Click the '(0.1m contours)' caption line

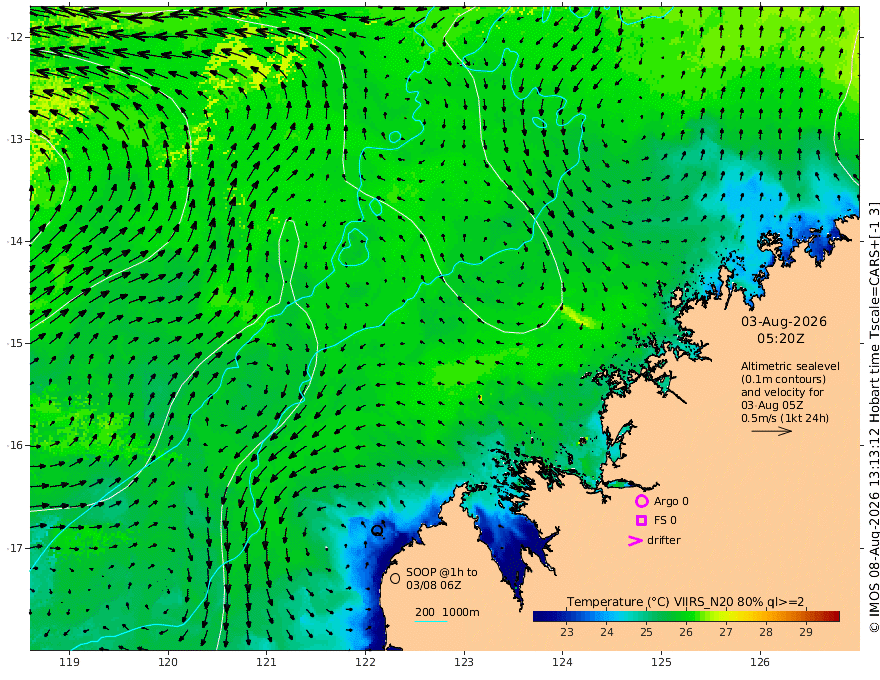coord(783,379)
